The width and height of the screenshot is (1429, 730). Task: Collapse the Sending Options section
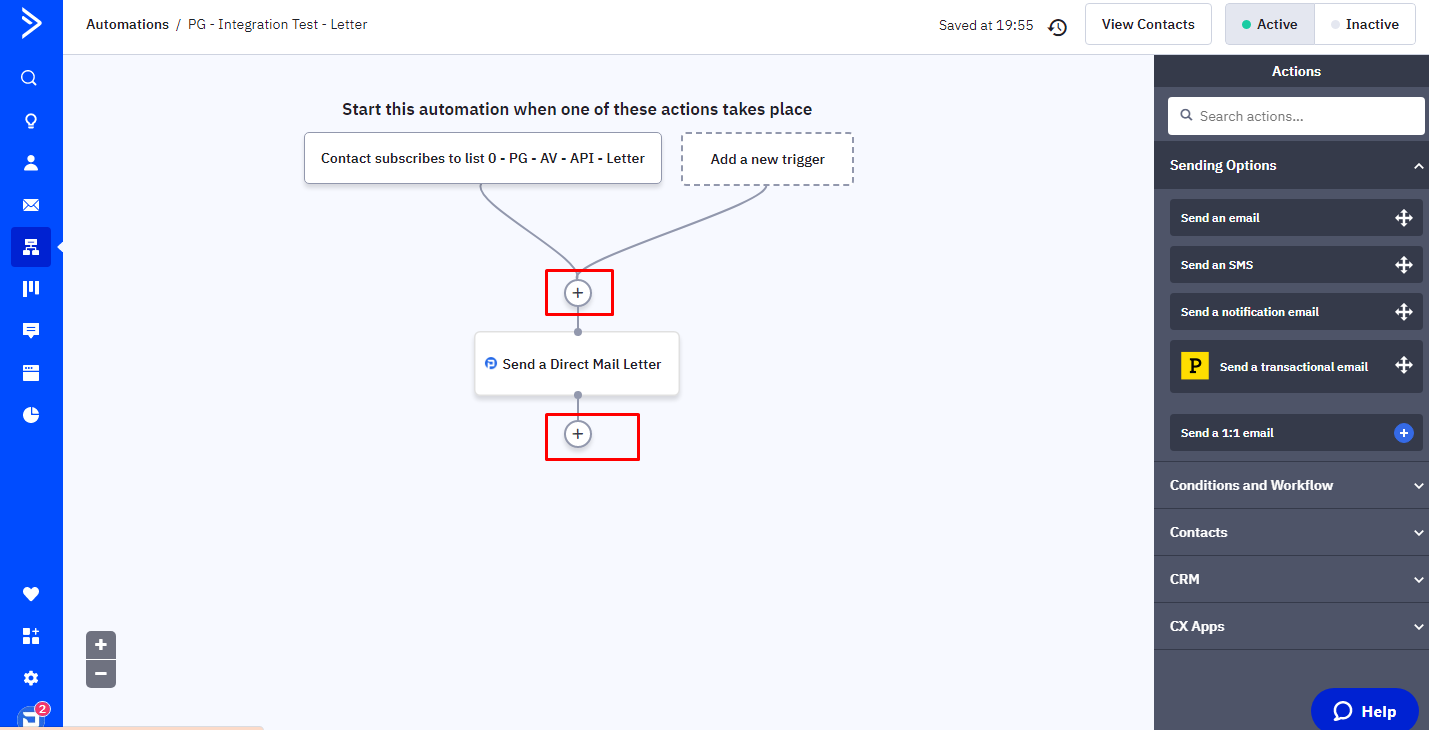click(x=1418, y=166)
